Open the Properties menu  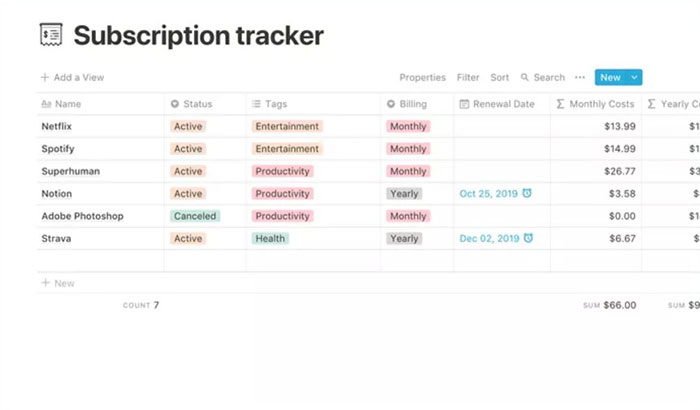422,77
